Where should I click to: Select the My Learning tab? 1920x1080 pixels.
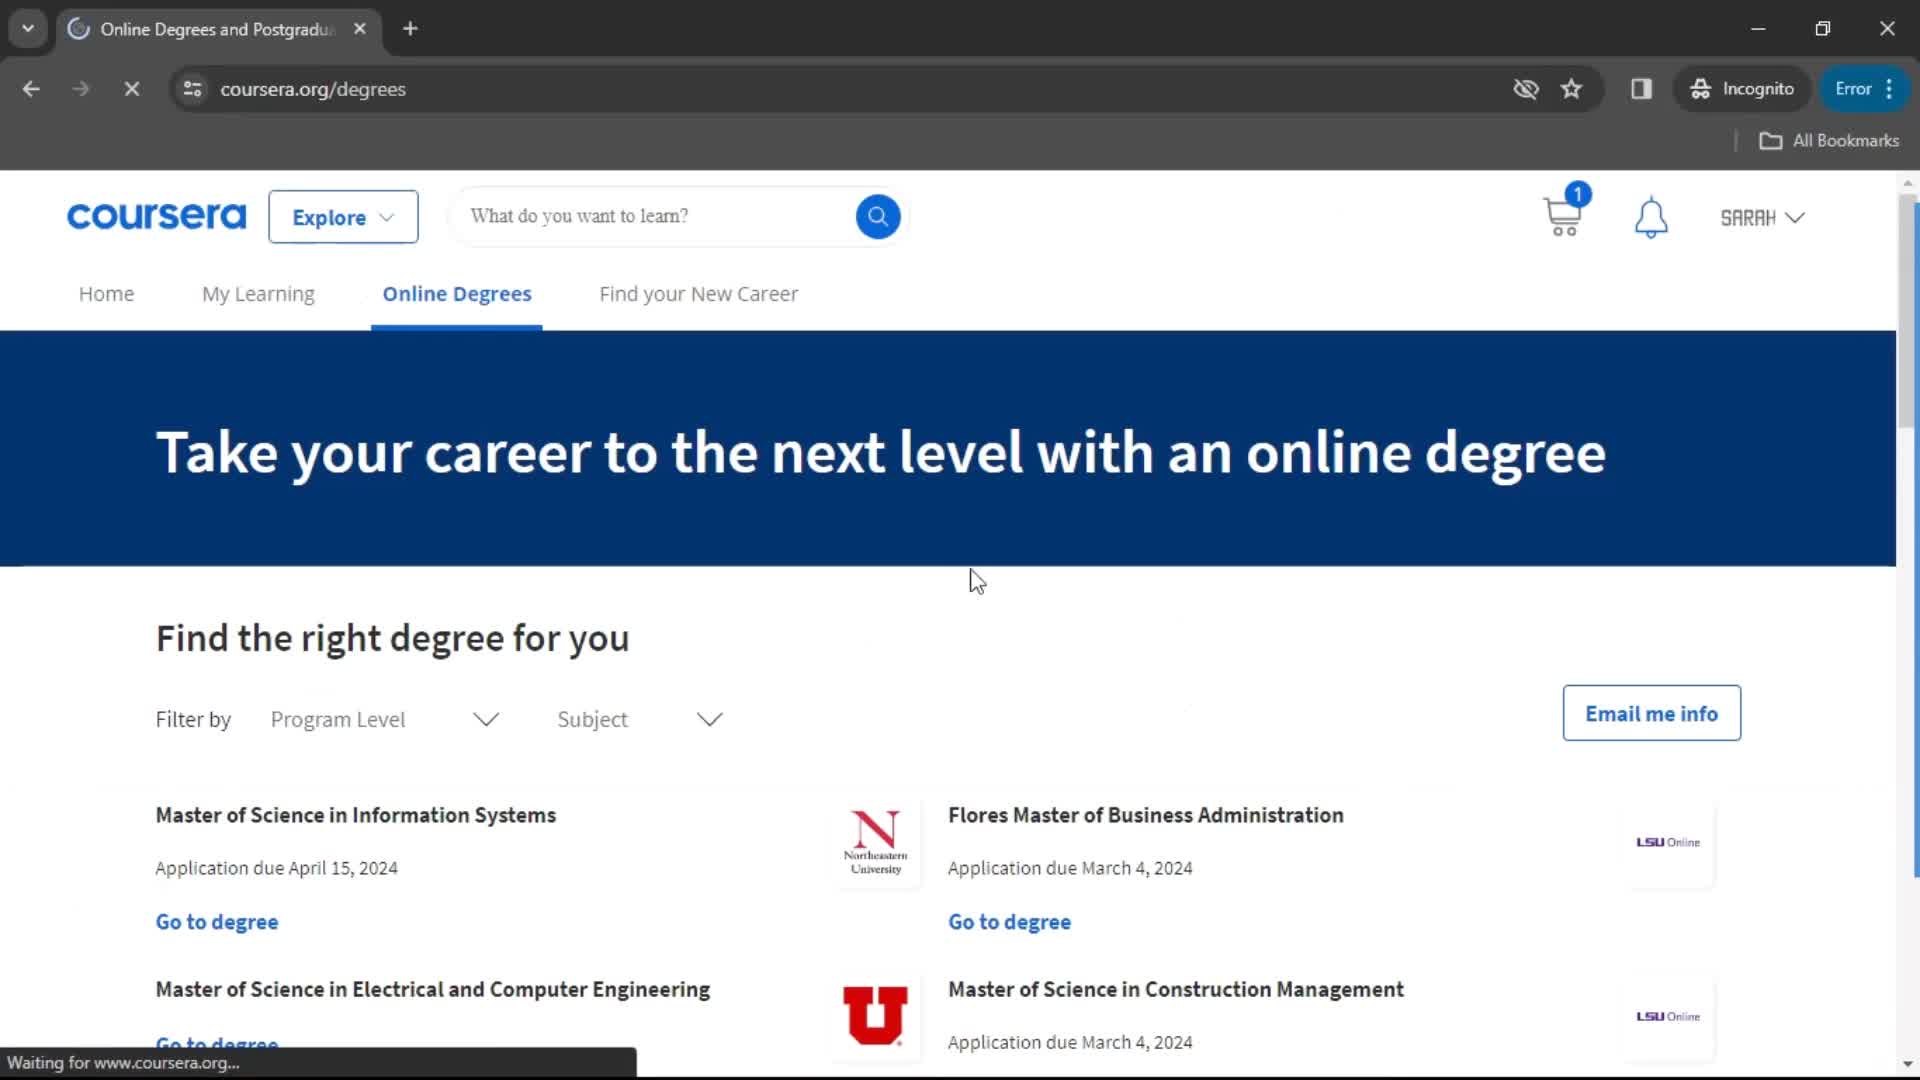pyautogui.click(x=258, y=293)
